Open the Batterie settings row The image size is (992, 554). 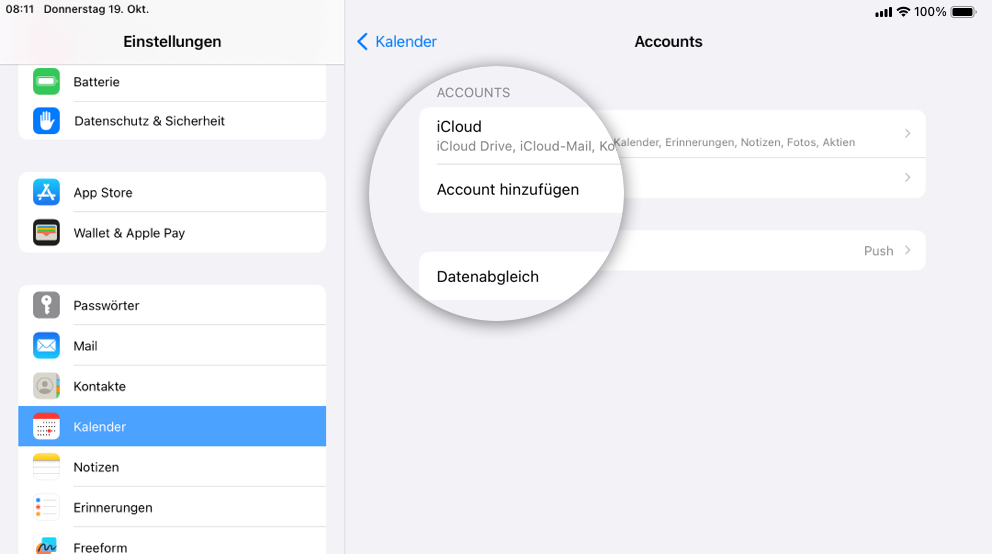[x=172, y=82]
